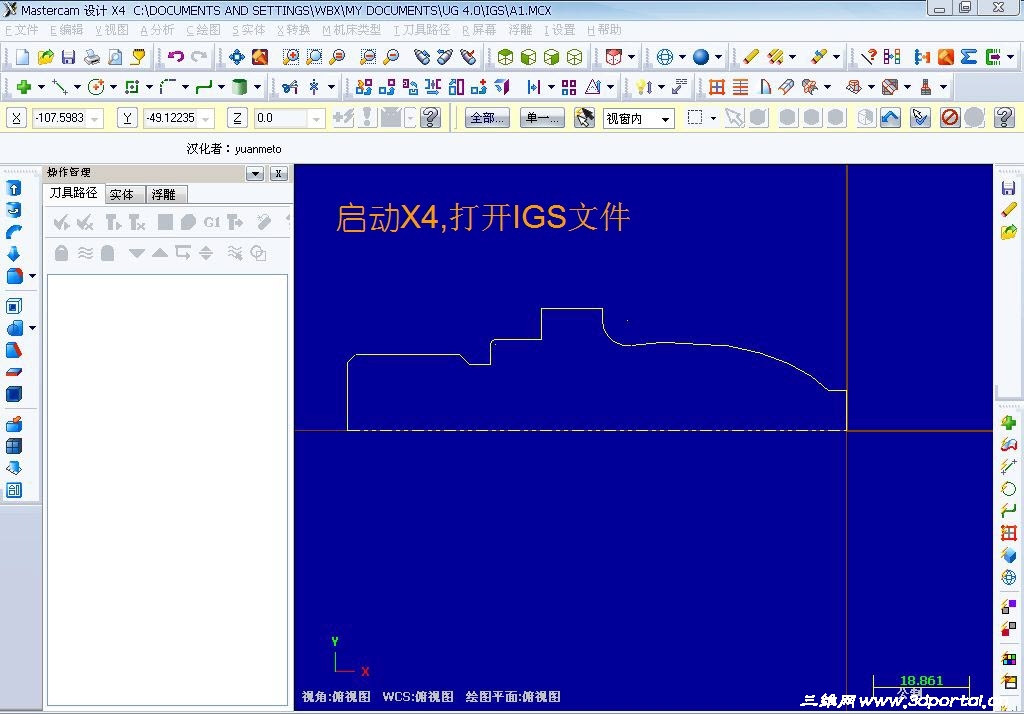This screenshot has width=1024, height=714.
Task: Click the green plus create point icon
Action: pos(24,86)
